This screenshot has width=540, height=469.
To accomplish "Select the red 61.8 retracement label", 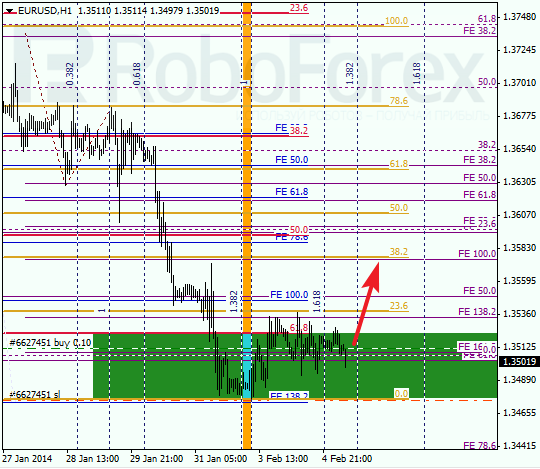I will [299, 327].
